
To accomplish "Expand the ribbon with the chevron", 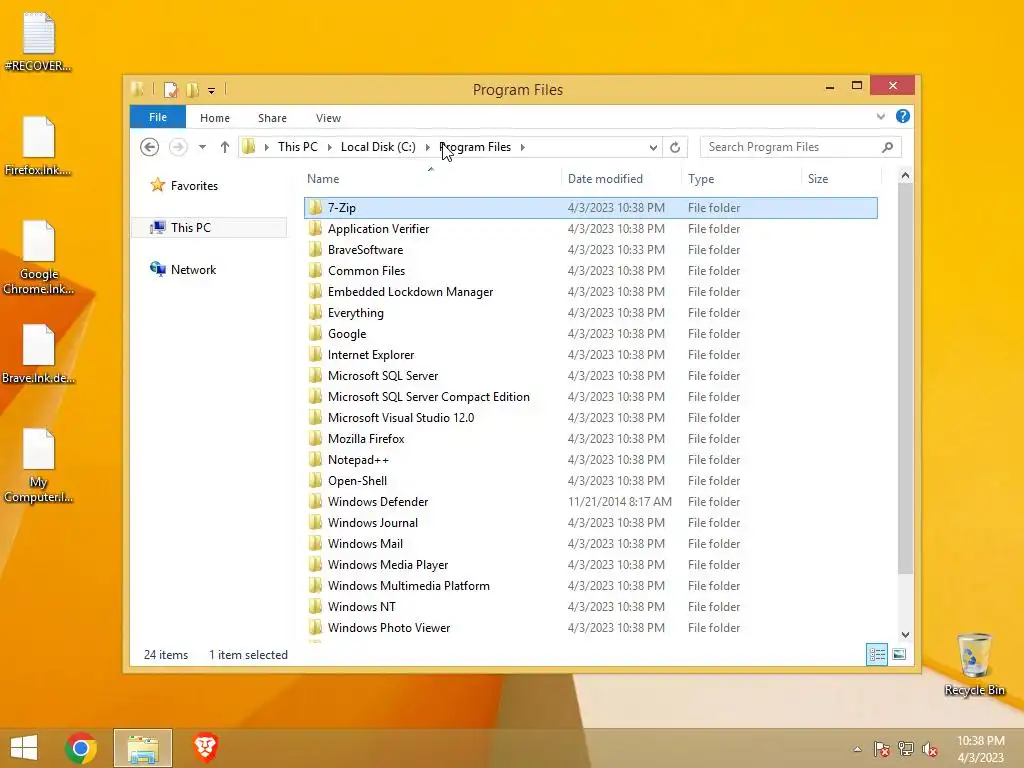I will (880, 116).
